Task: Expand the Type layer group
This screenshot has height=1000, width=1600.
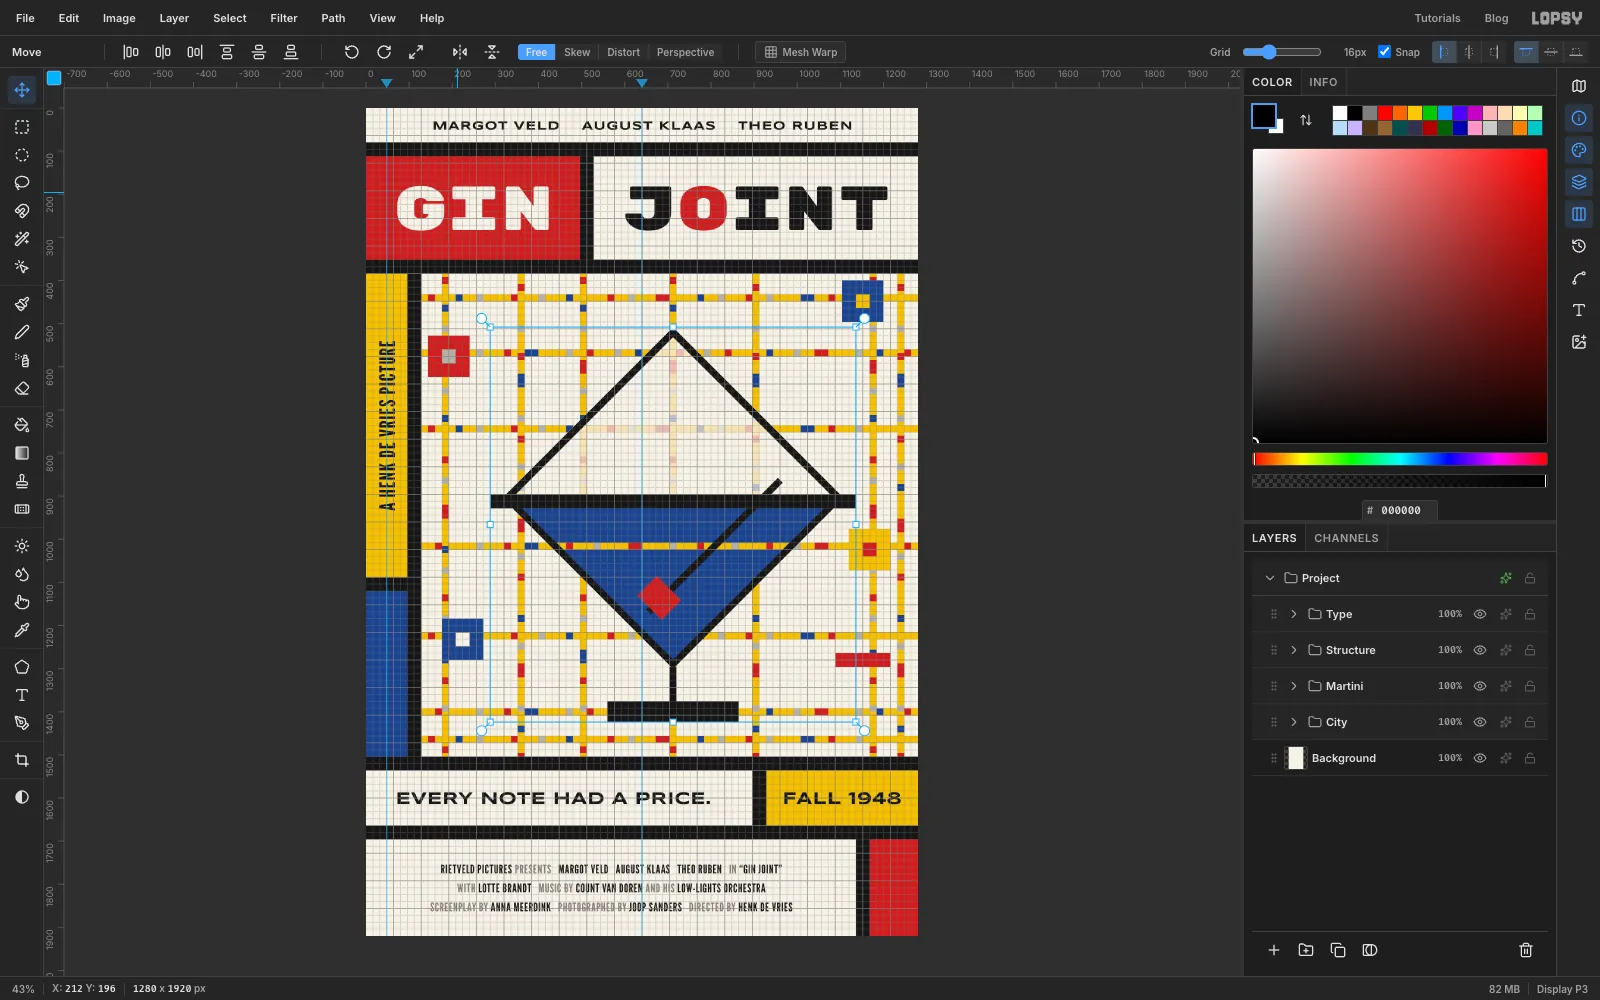Action: pyautogui.click(x=1293, y=614)
